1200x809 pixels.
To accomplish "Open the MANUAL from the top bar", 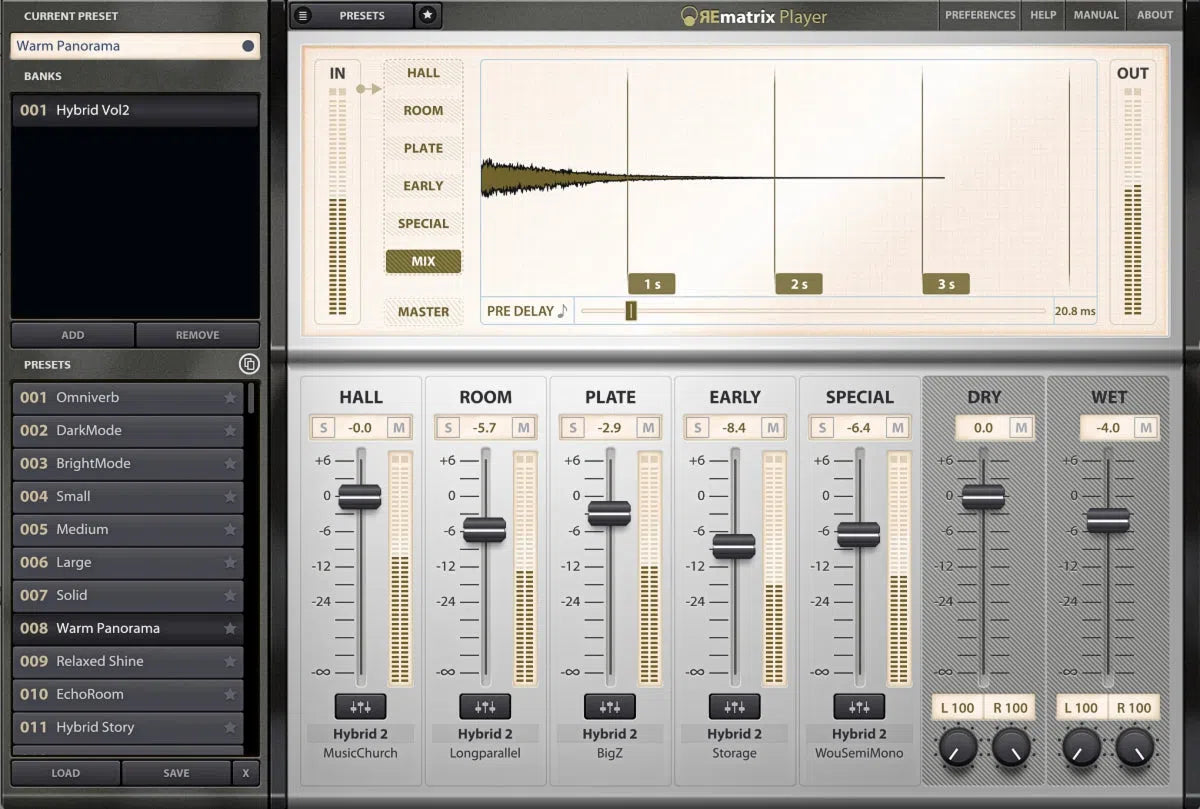I will tap(1096, 15).
